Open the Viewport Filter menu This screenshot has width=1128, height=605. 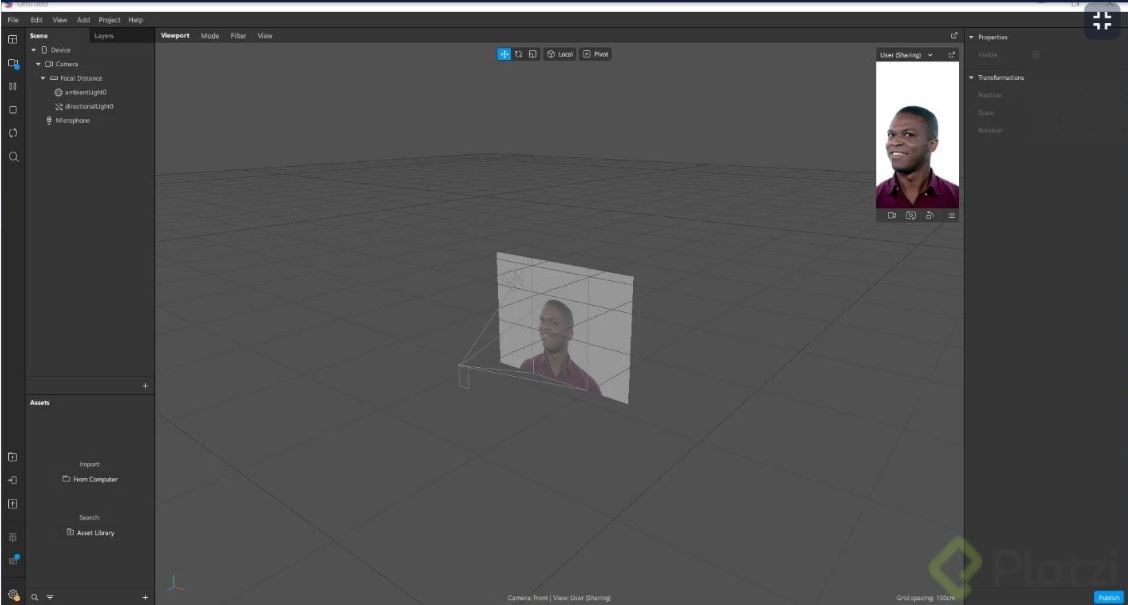(238, 36)
